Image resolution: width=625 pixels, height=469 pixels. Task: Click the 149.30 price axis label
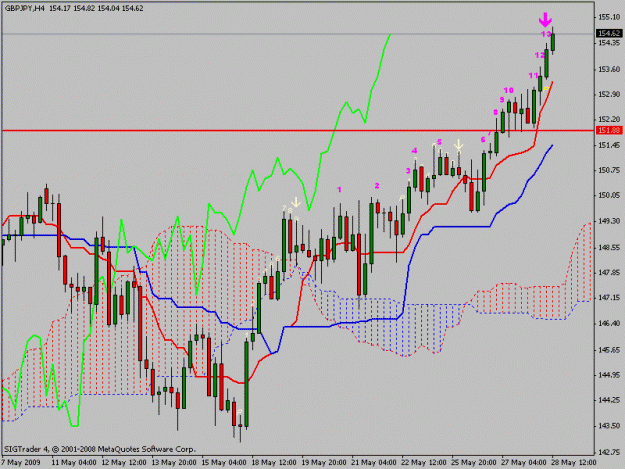click(x=608, y=221)
